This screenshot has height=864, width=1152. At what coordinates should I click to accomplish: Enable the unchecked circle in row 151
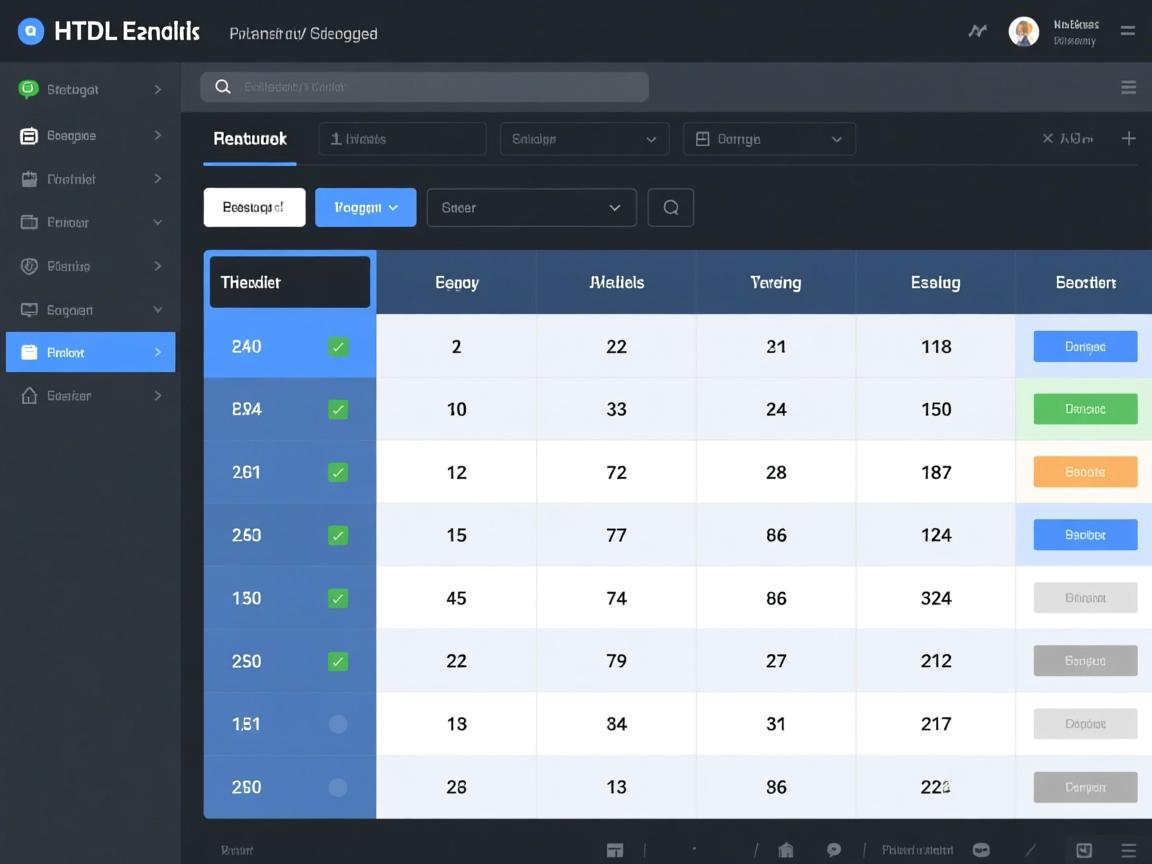[338, 724]
